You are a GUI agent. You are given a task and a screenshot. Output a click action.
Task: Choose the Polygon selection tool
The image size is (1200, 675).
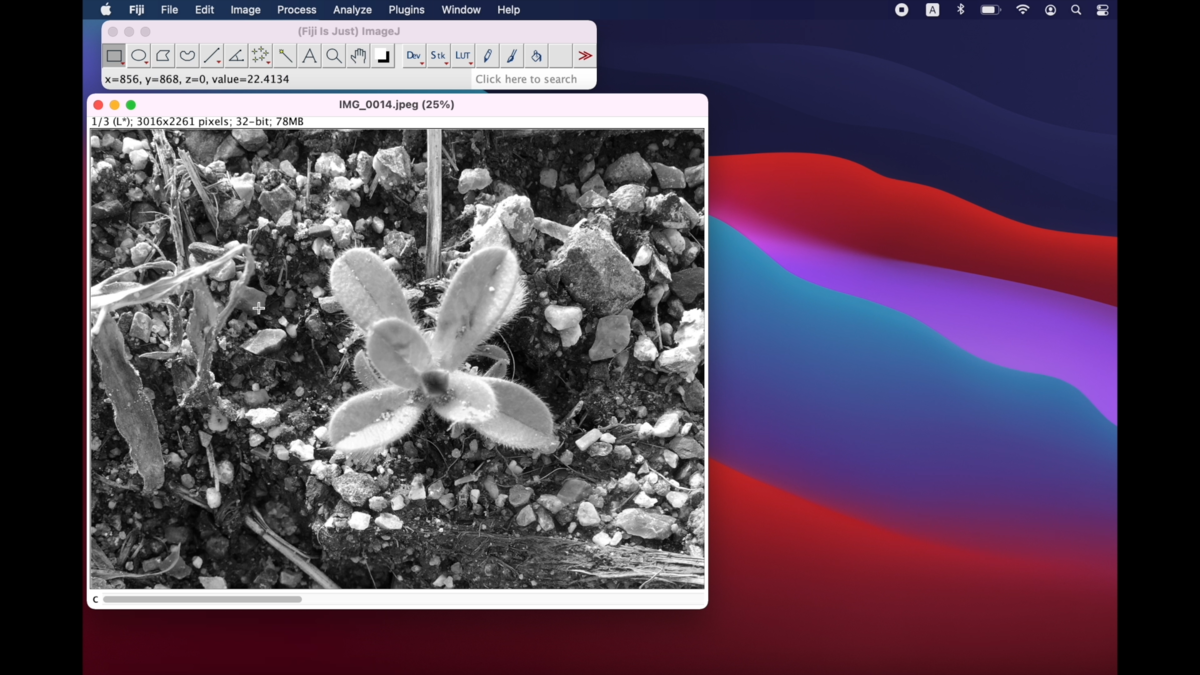[163, 56]
